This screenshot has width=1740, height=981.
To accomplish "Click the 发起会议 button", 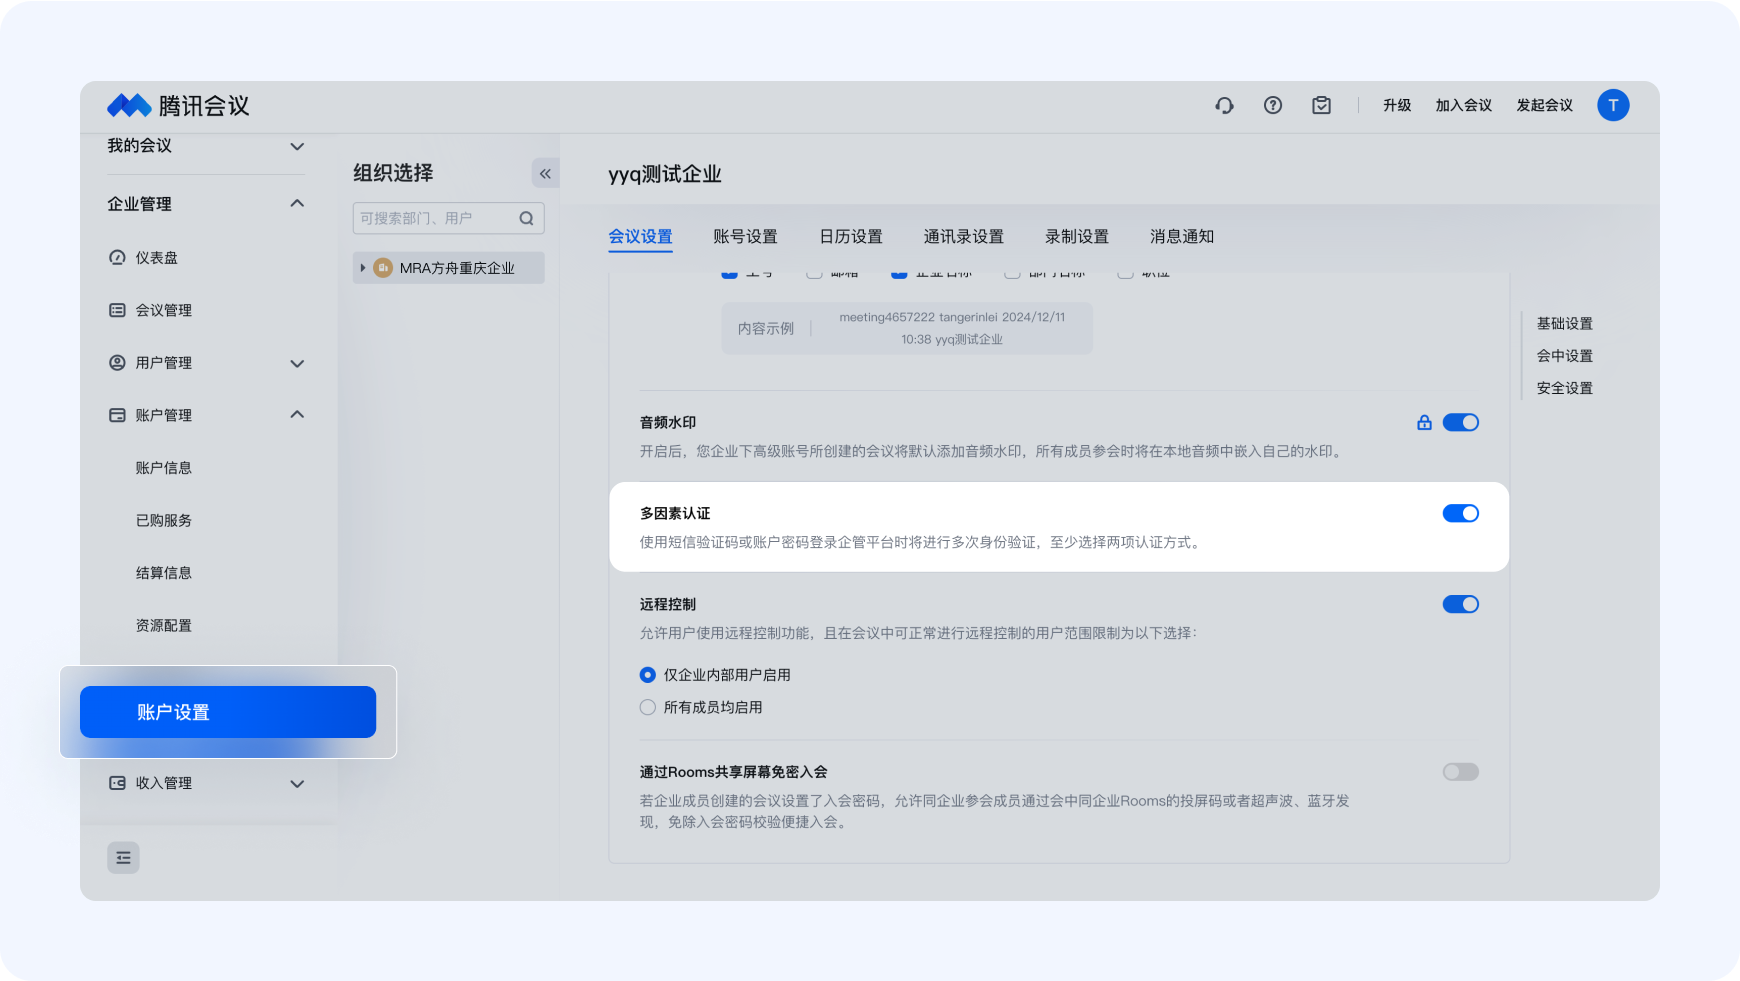I will pos(1544,106).
